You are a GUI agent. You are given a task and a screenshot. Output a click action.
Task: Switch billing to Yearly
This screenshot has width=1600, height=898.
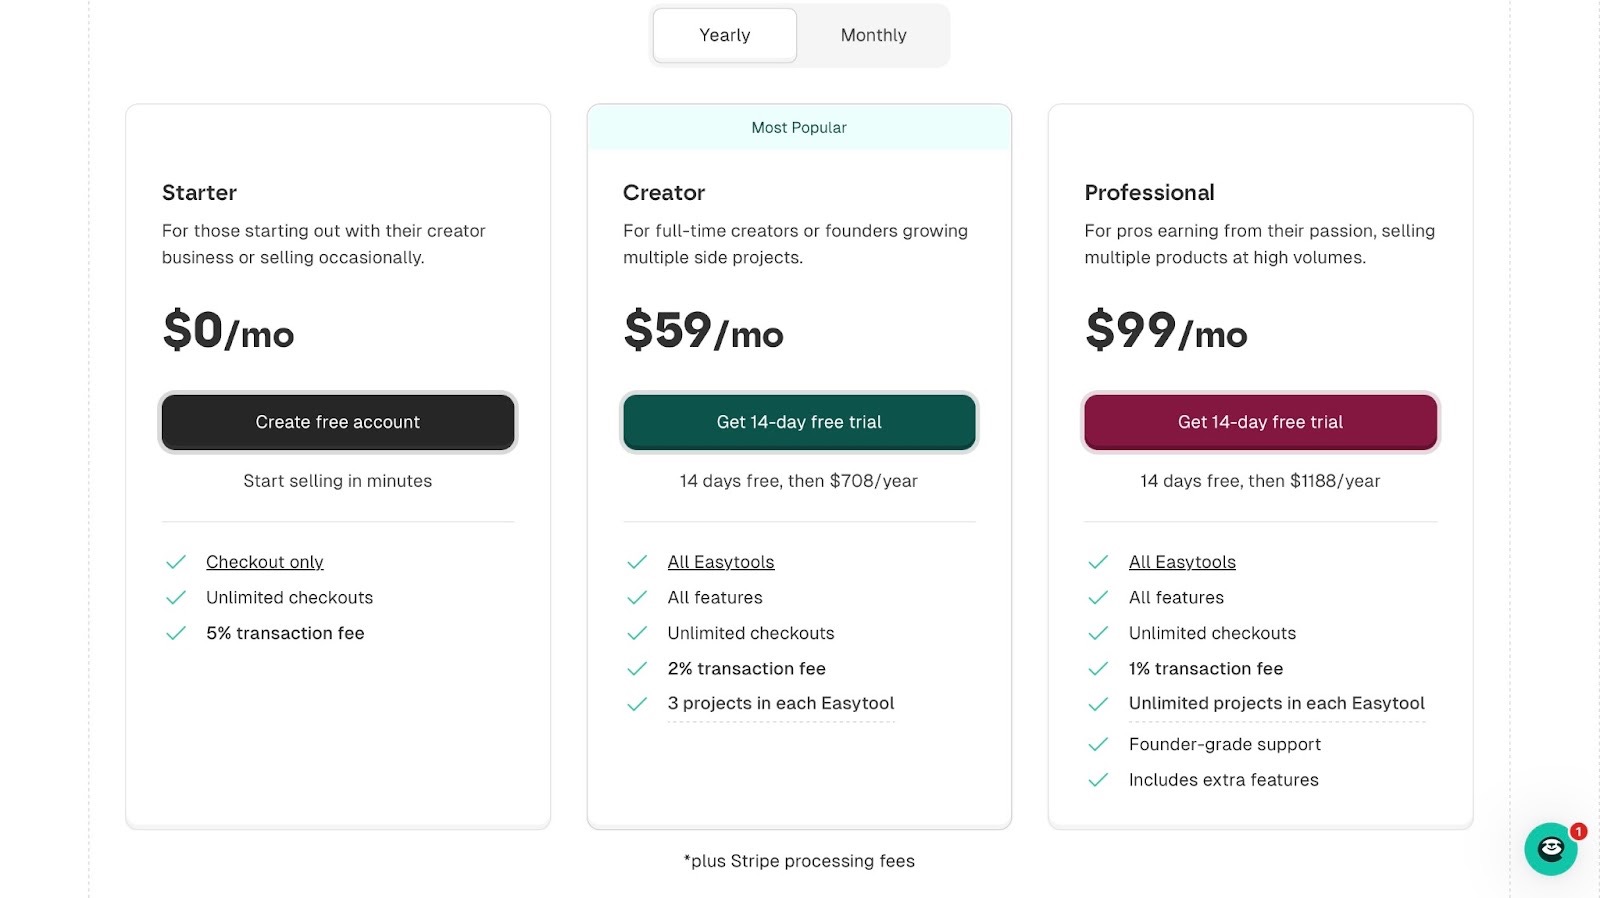pyautogui.click(x=725, y=35)
